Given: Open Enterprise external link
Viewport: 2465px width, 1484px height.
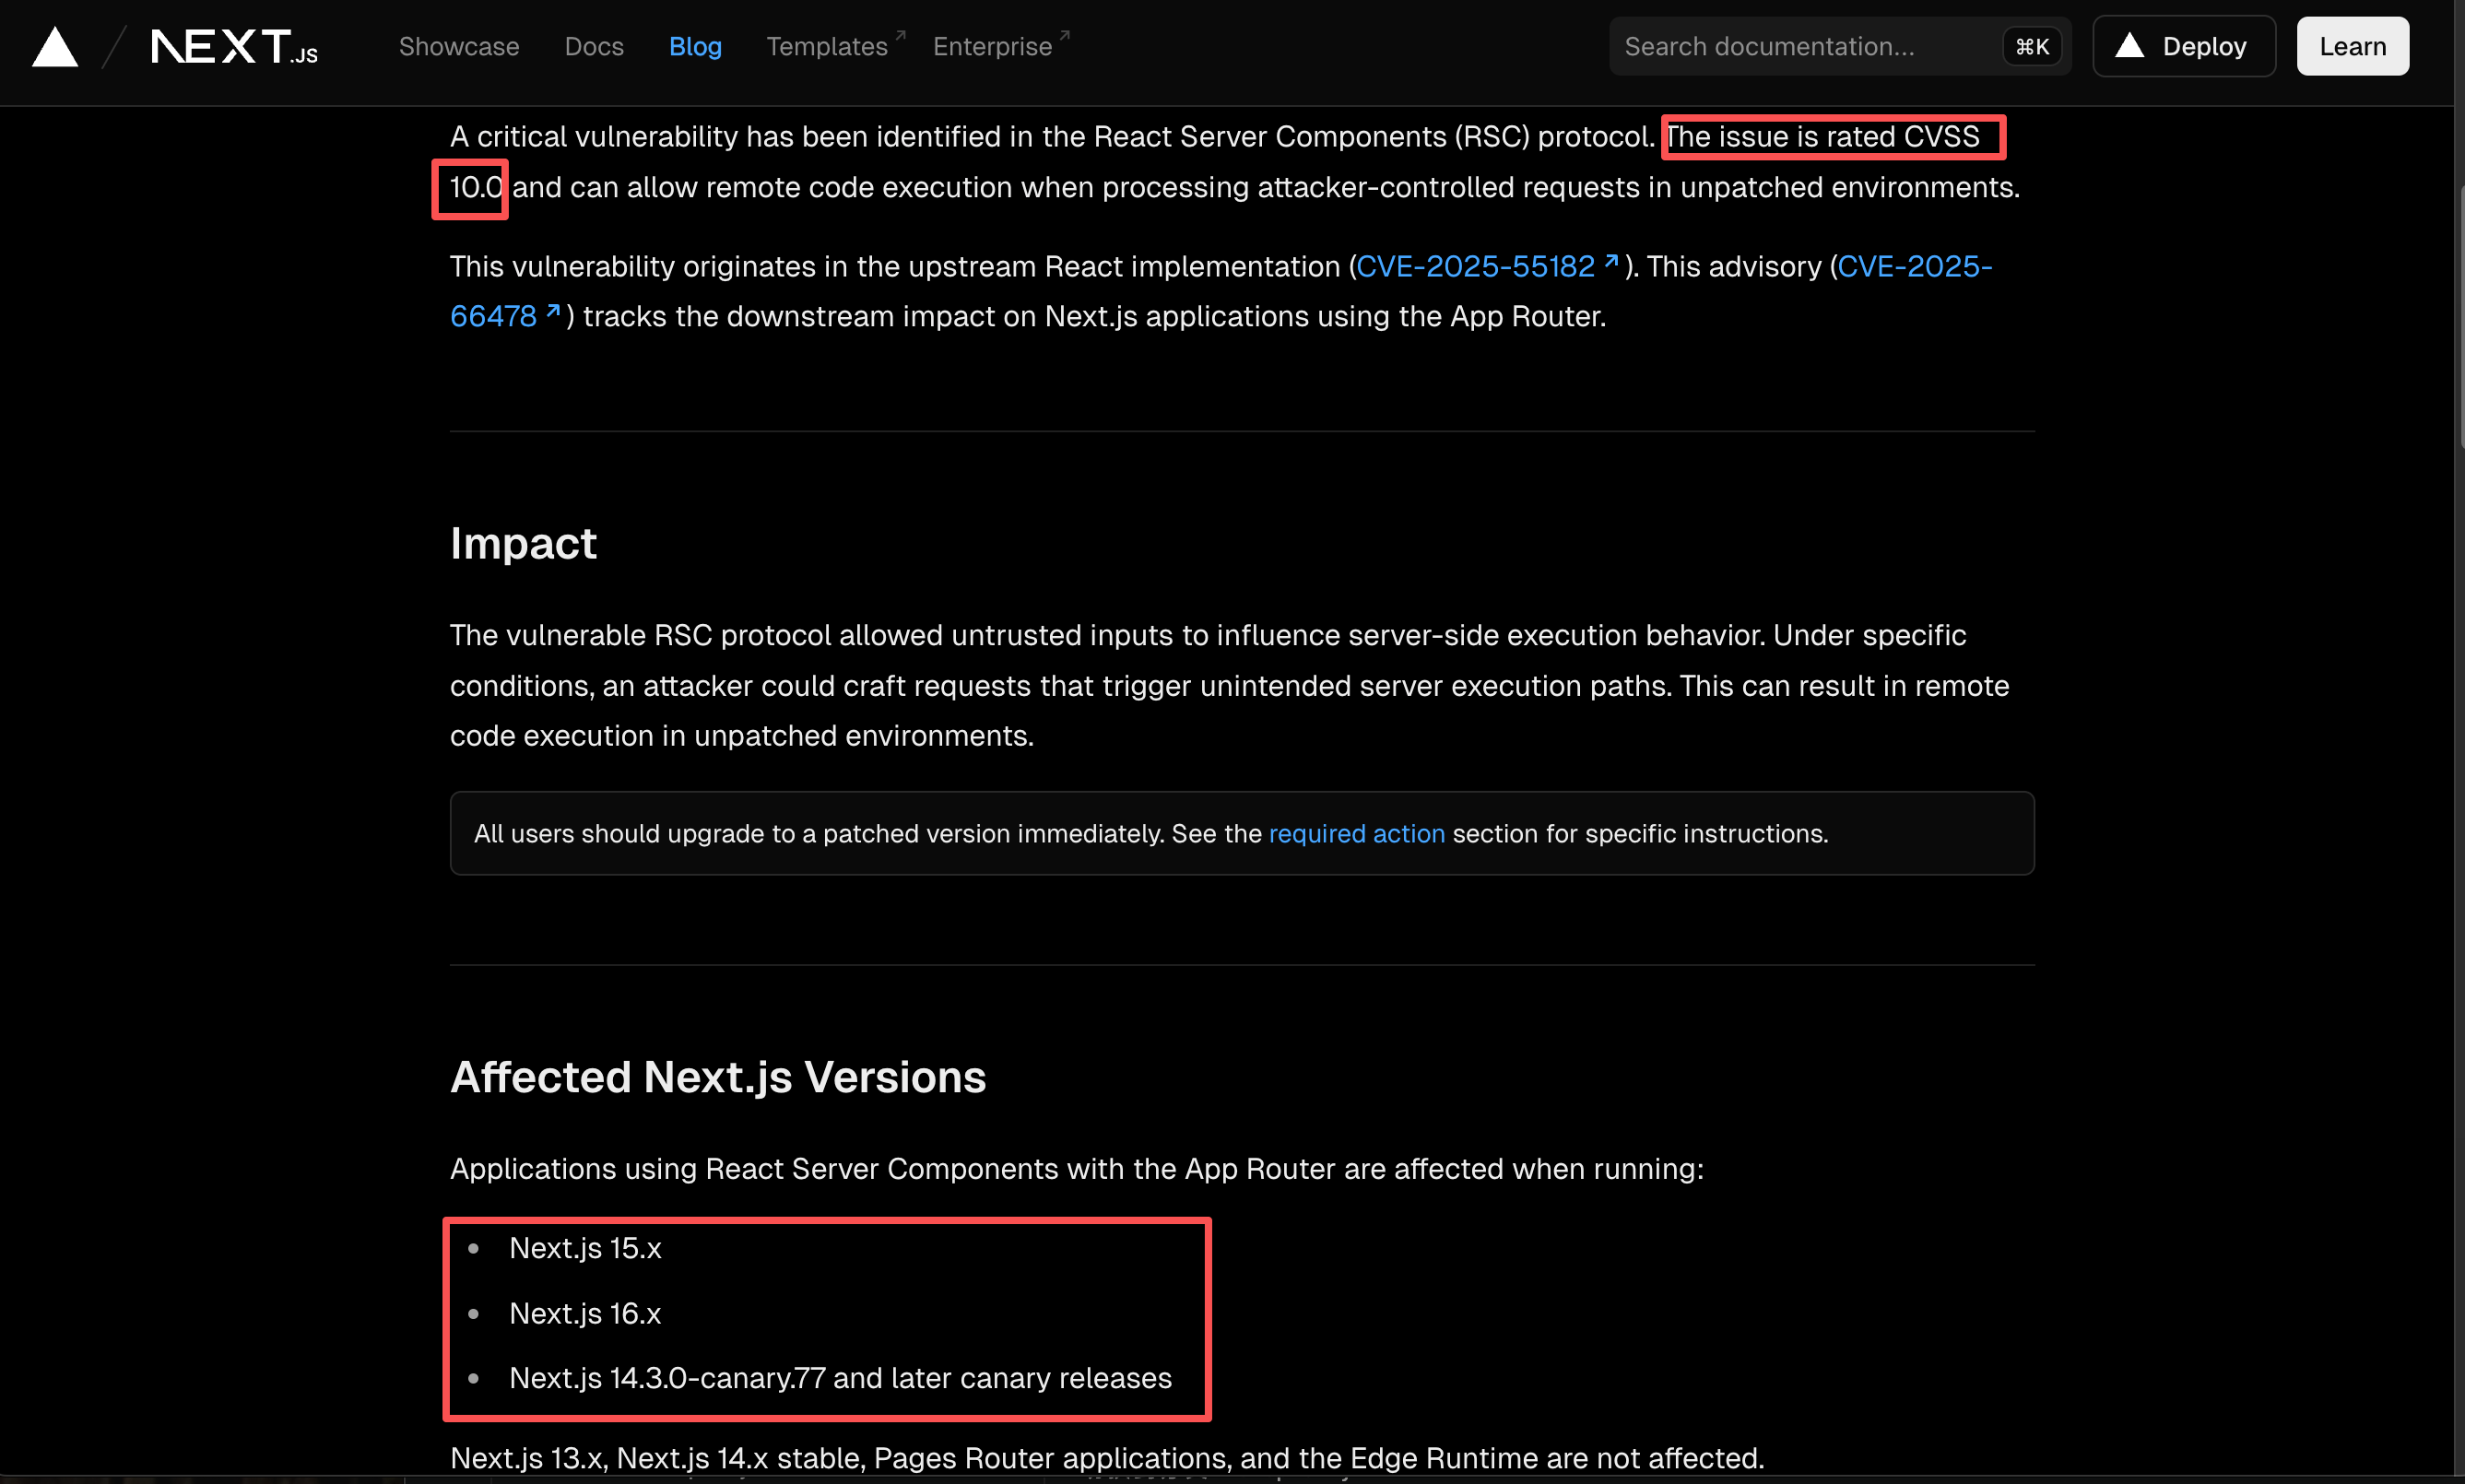Looking at the screenshot, I should 1001,46.
